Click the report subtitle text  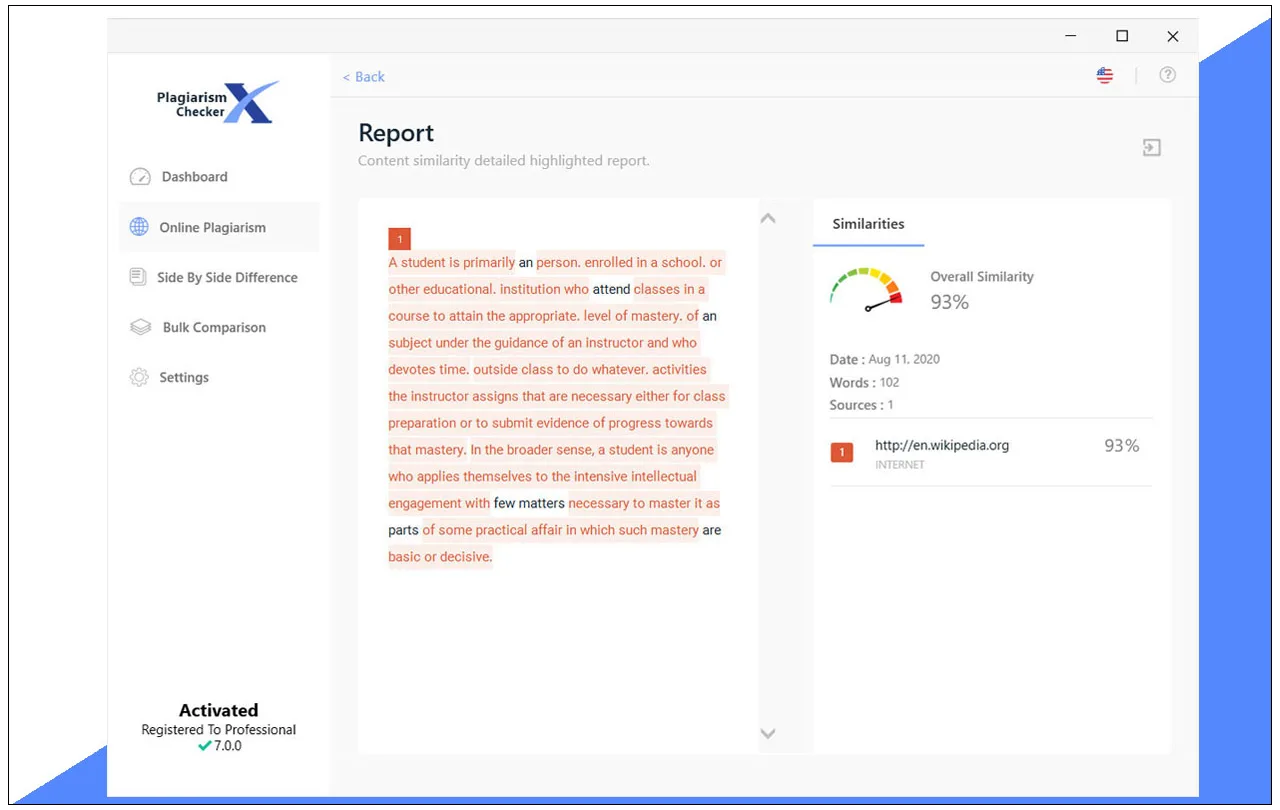point(504,161)
